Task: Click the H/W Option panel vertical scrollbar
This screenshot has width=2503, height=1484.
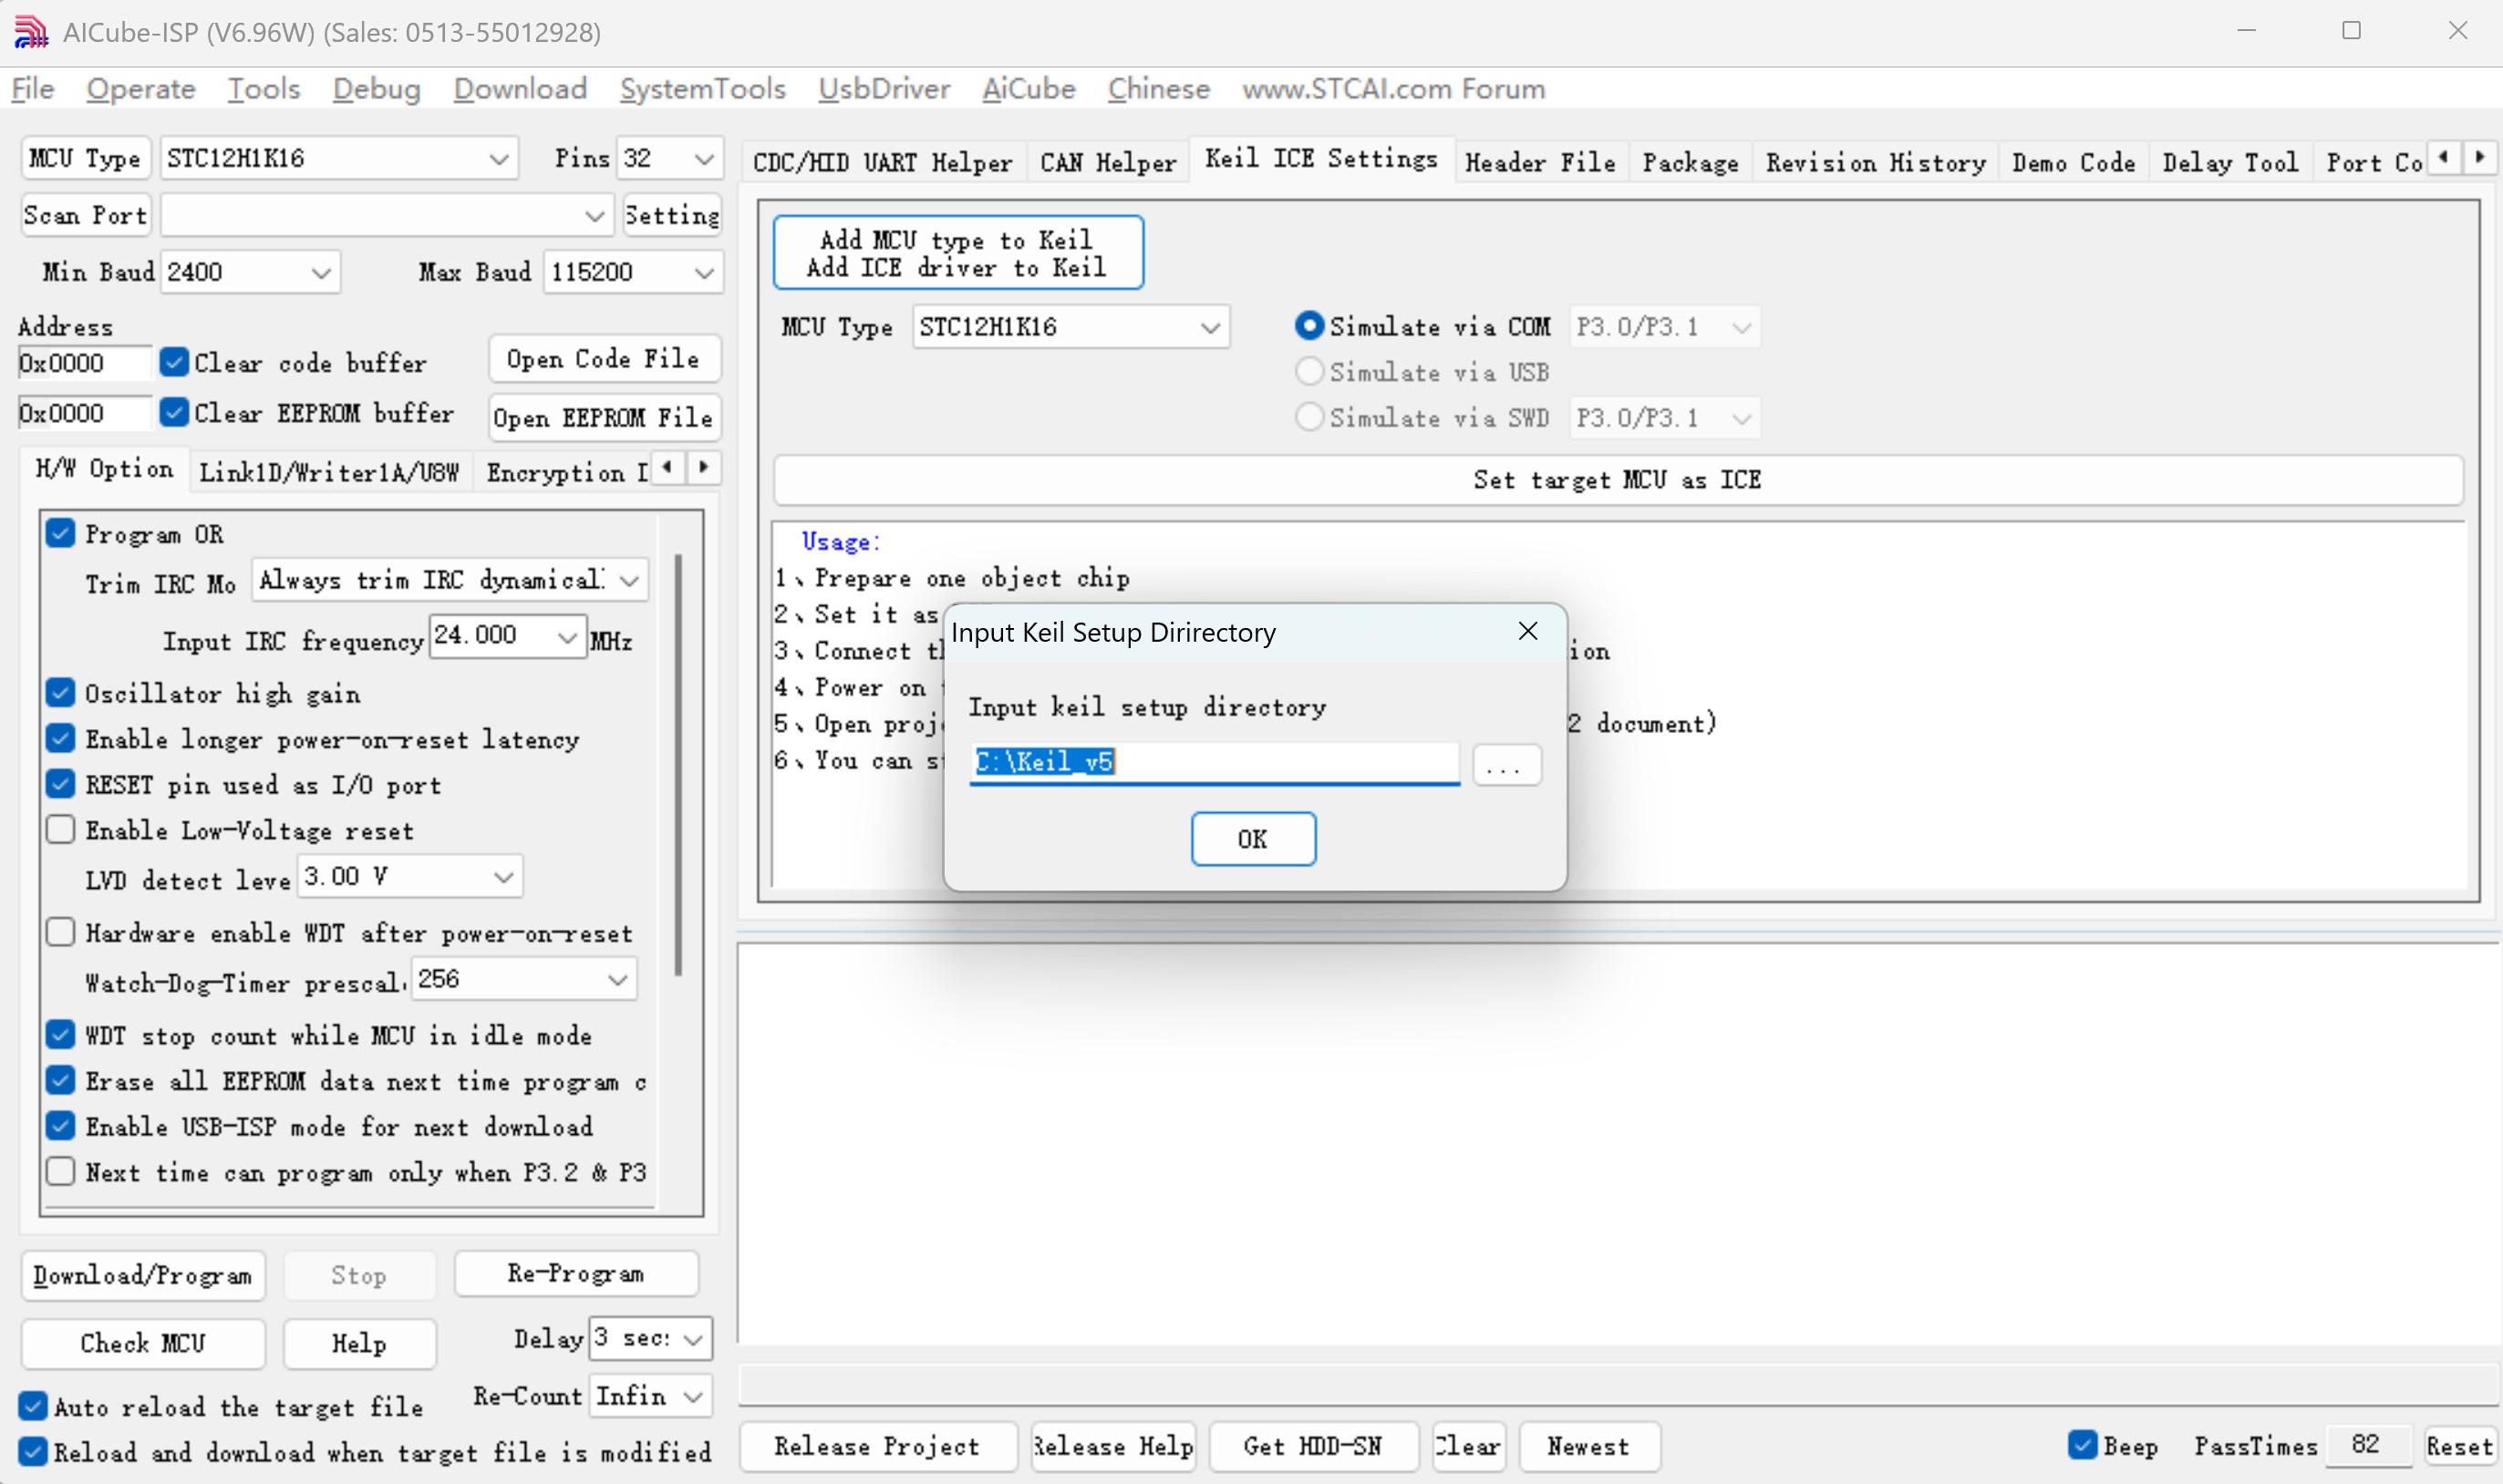Action: [x=679, y=765]
